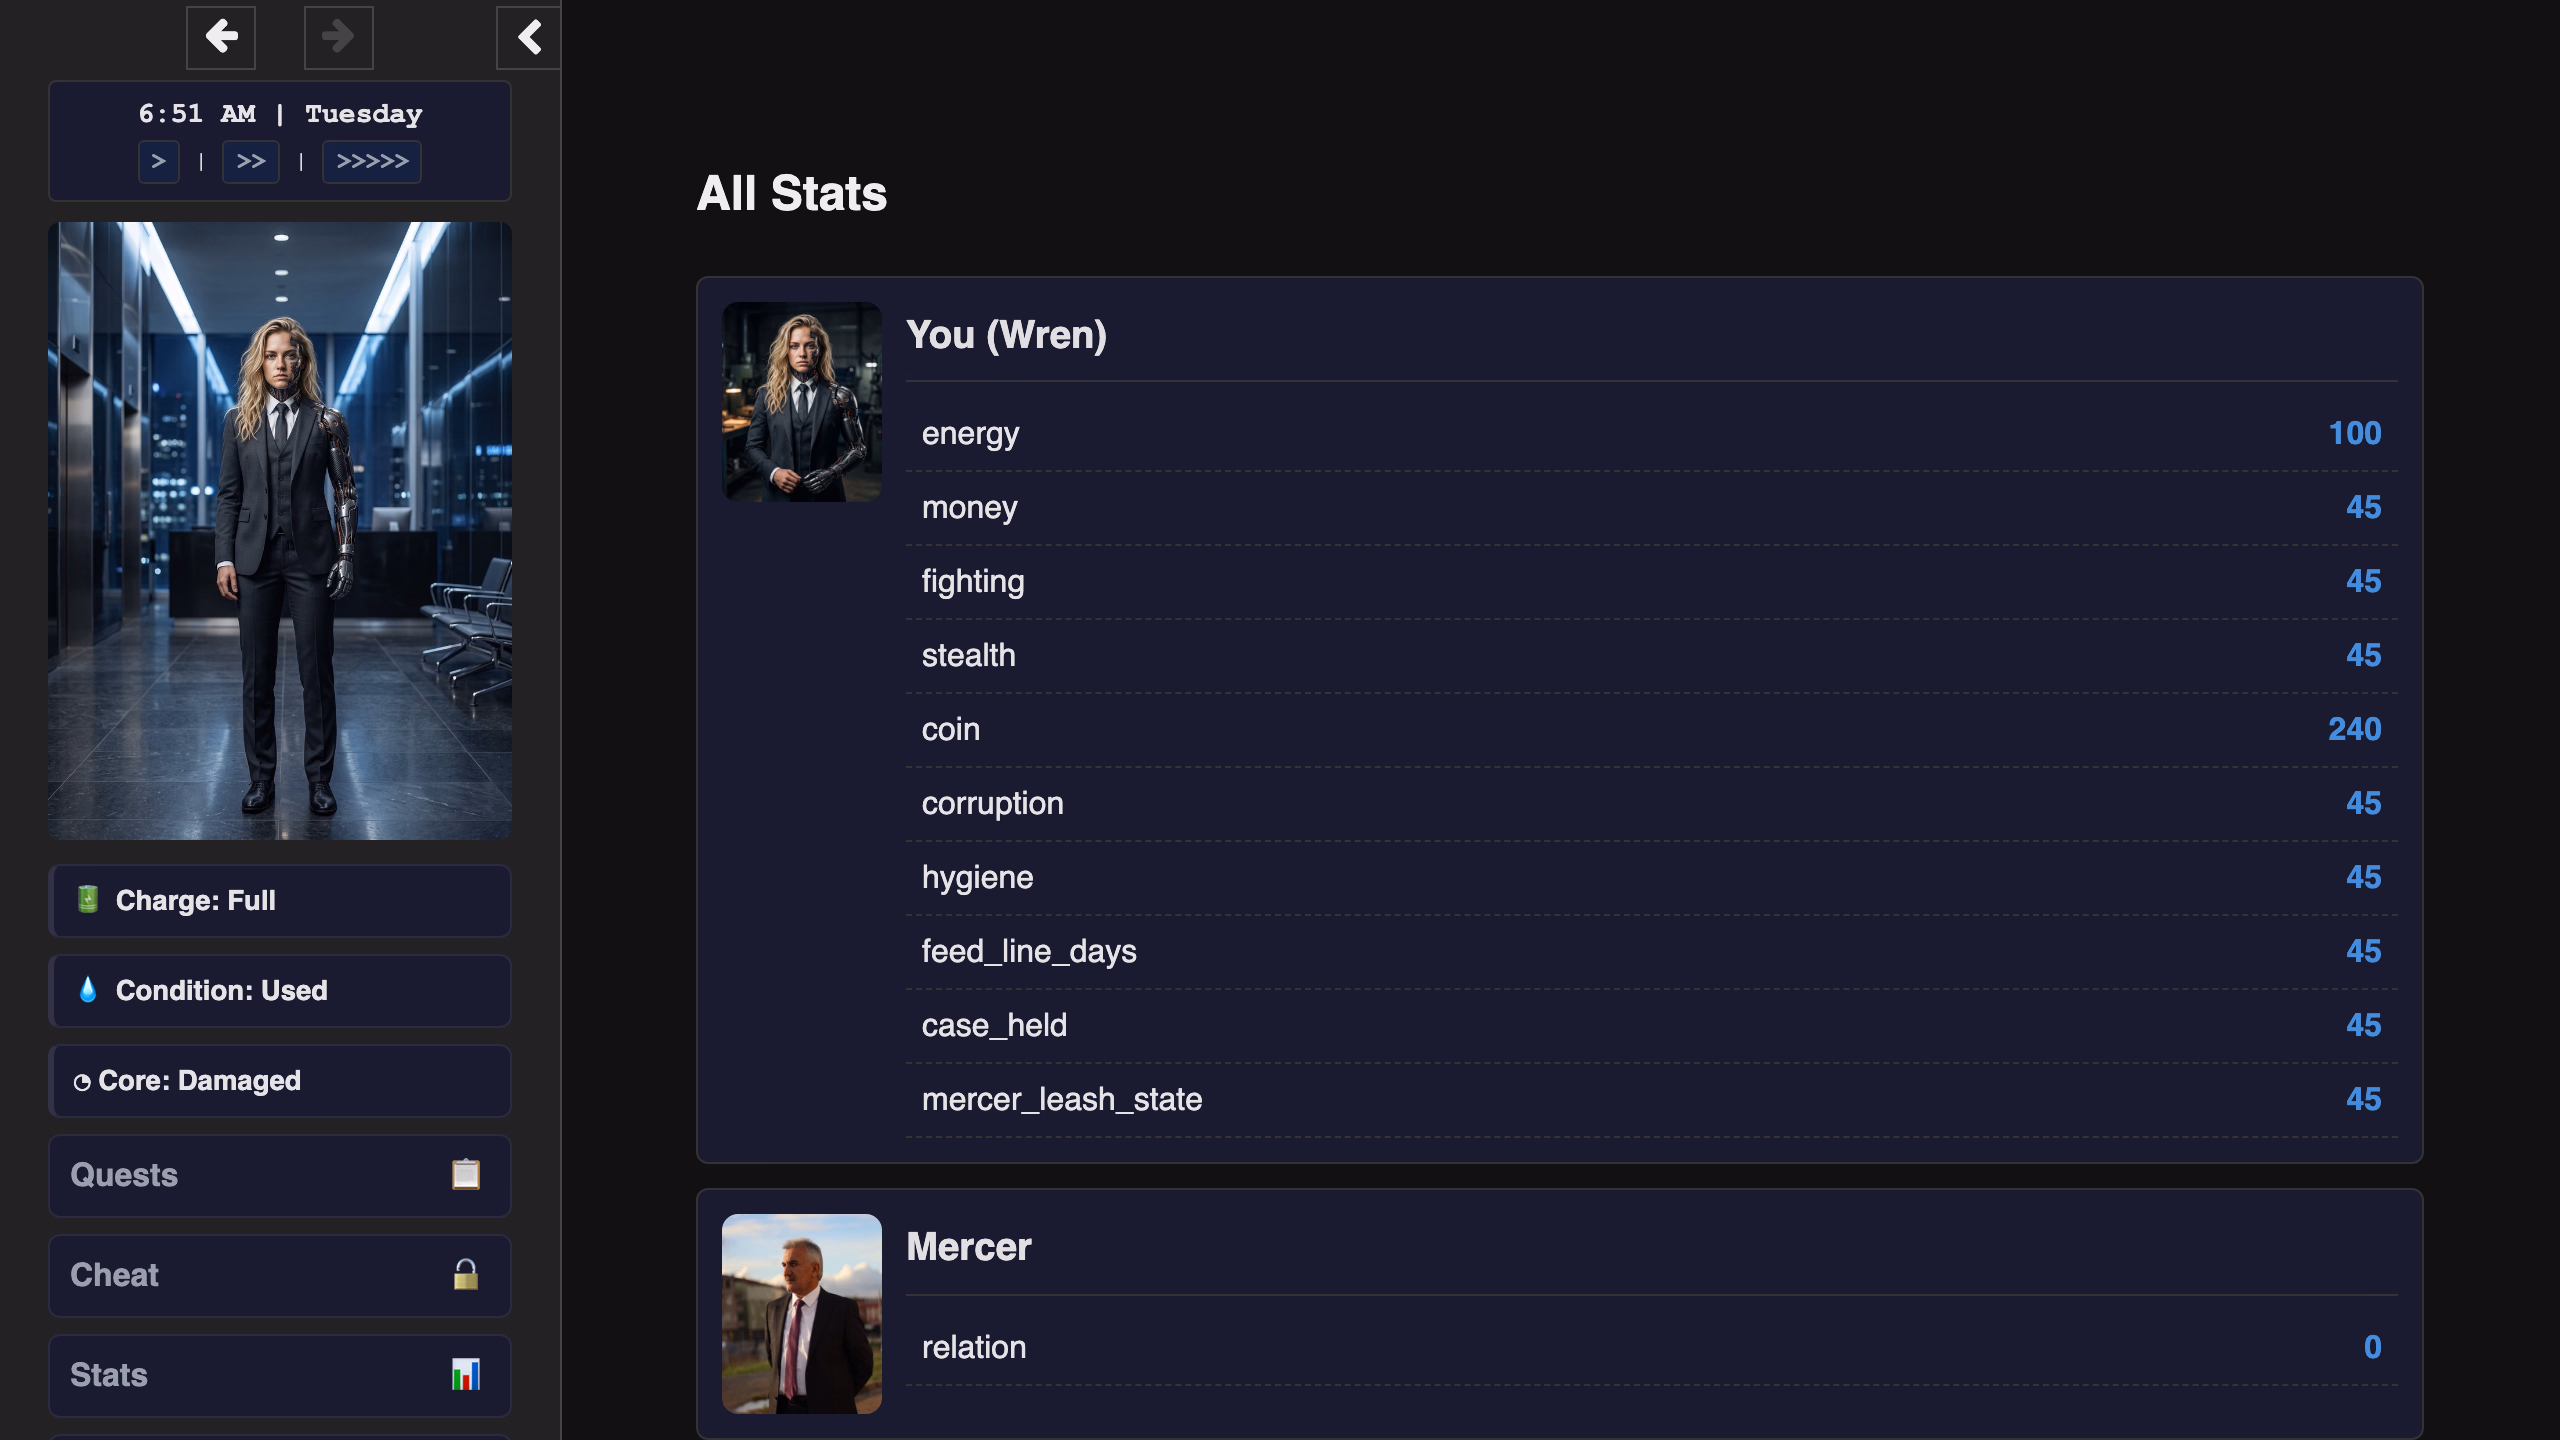Click the Core status clock icon
Viewport: 2560px width, 1440px height.
[82, 1082]
